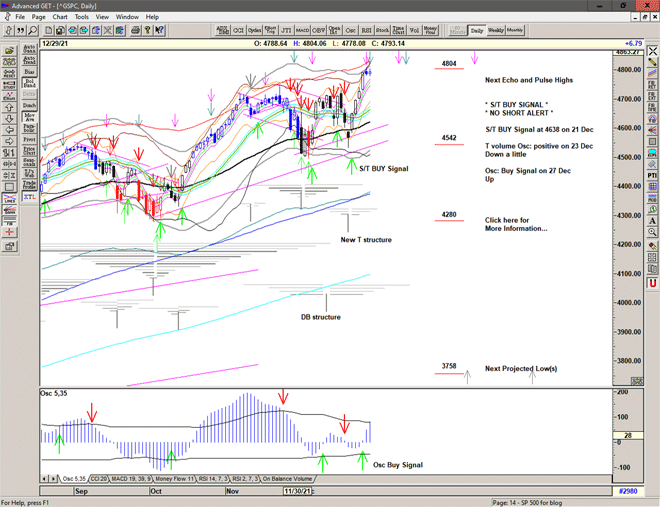Open the Chart menu
The height and width of the screenshot is (507, 660).
(x=60, y=17)
